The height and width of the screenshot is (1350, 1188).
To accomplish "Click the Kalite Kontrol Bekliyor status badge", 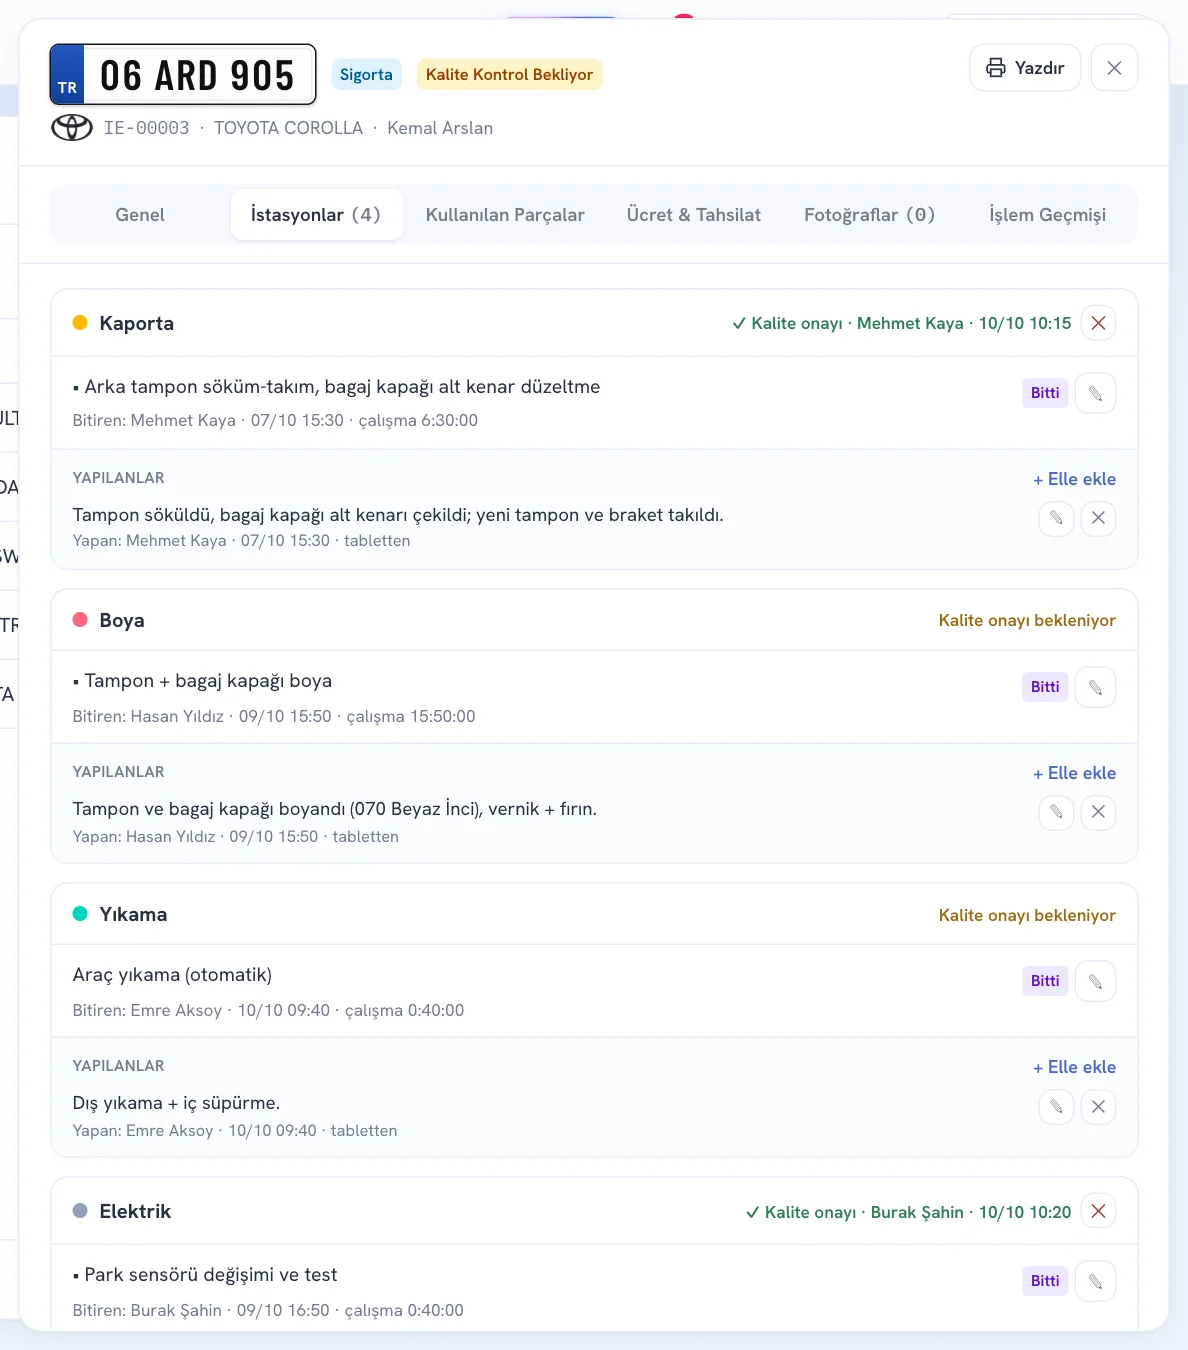I will [x=509, y=74].
